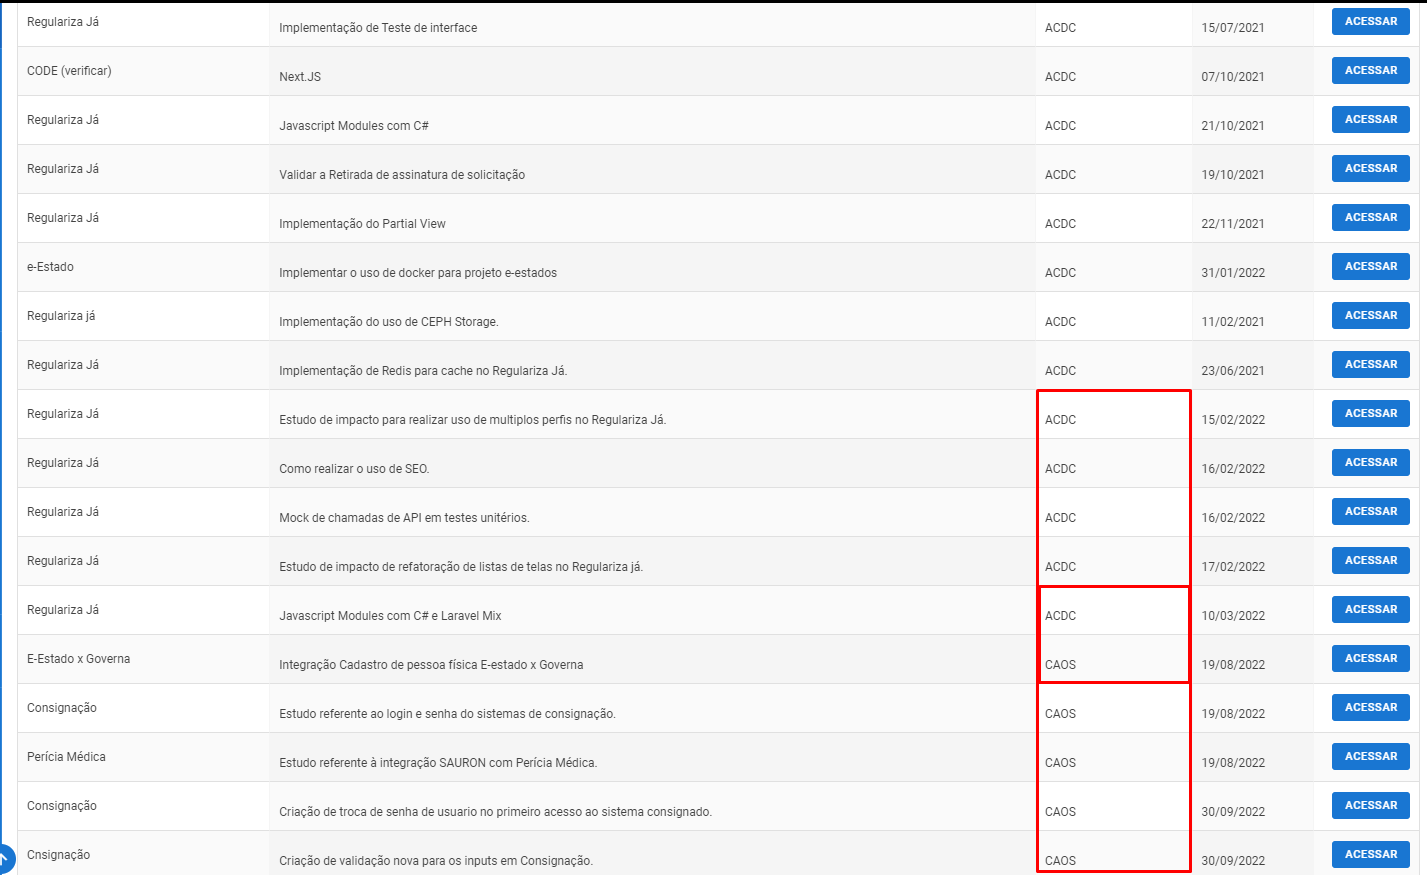Image resolution: width=1427 pixels, height=875 pixels.
Task: Access the validação nova para os inputs row
Action: pyautogui.click(x=1370, y=854)
